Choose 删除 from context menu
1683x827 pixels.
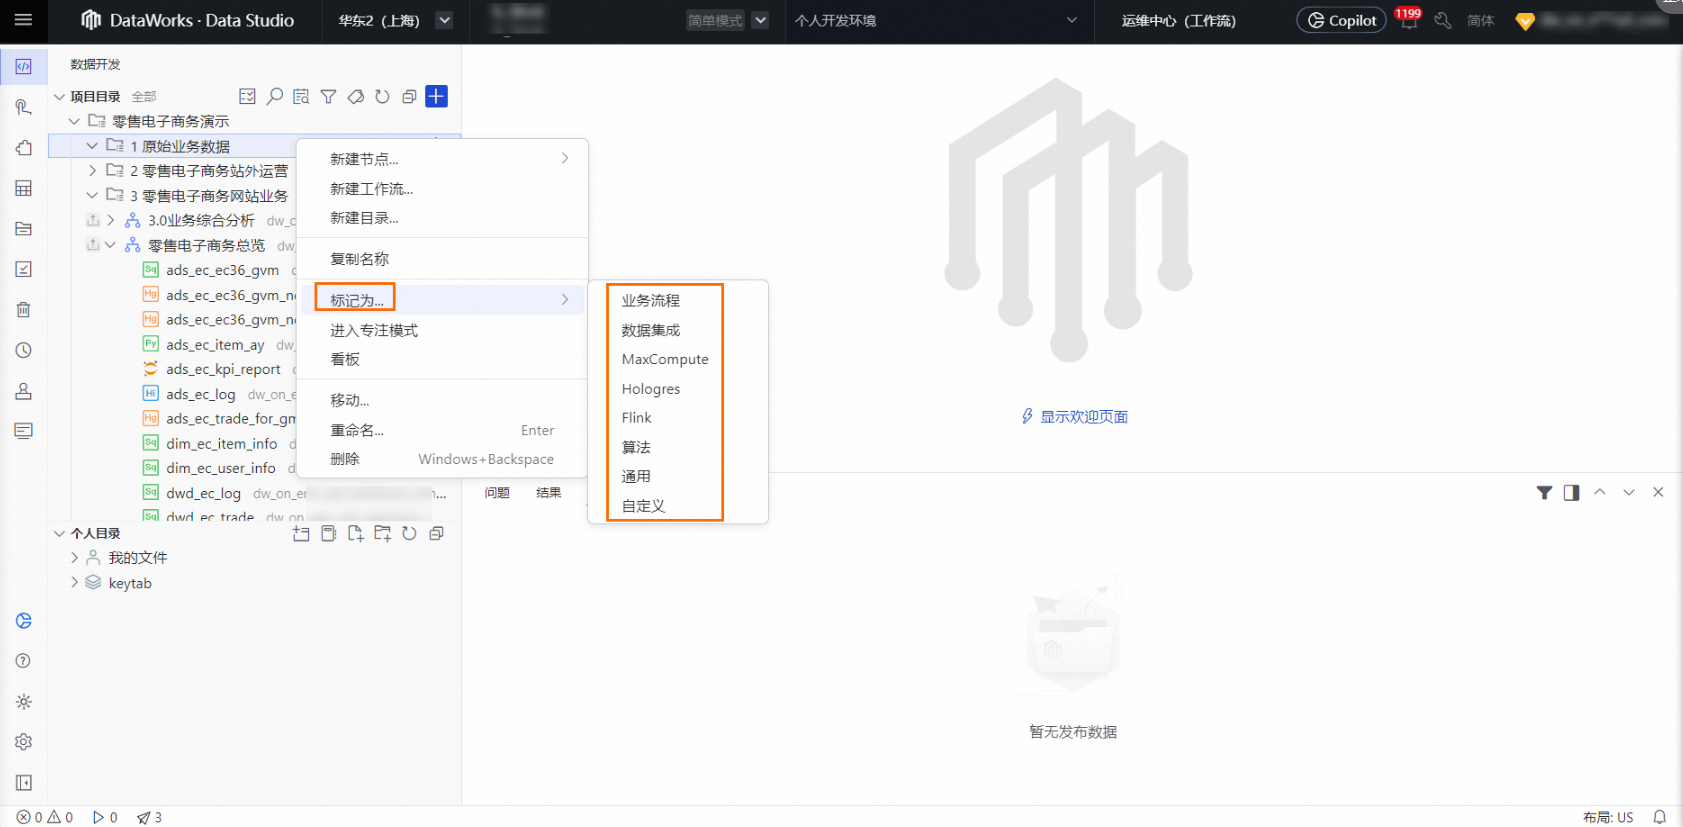pos(442,459)
